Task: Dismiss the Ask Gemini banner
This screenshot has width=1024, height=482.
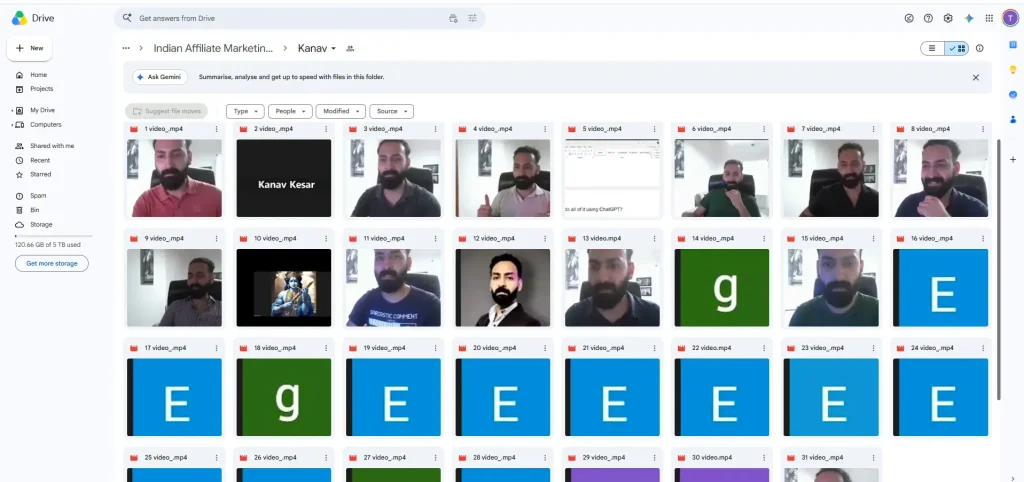Action: click(x=976, y=77)
